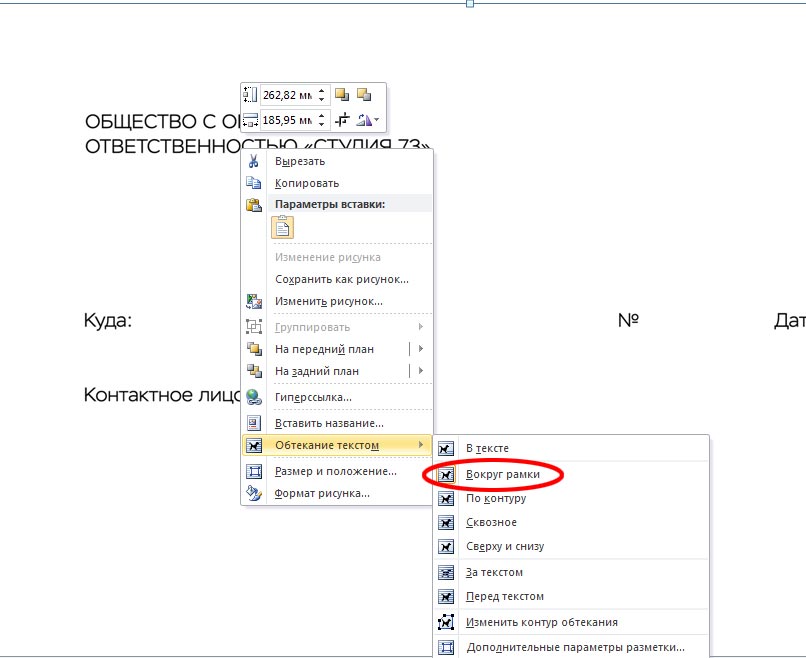Viewport: 806px width, 658px height.
Task: Click the По контуру wrap icon
Action: (x=446, y=498)
